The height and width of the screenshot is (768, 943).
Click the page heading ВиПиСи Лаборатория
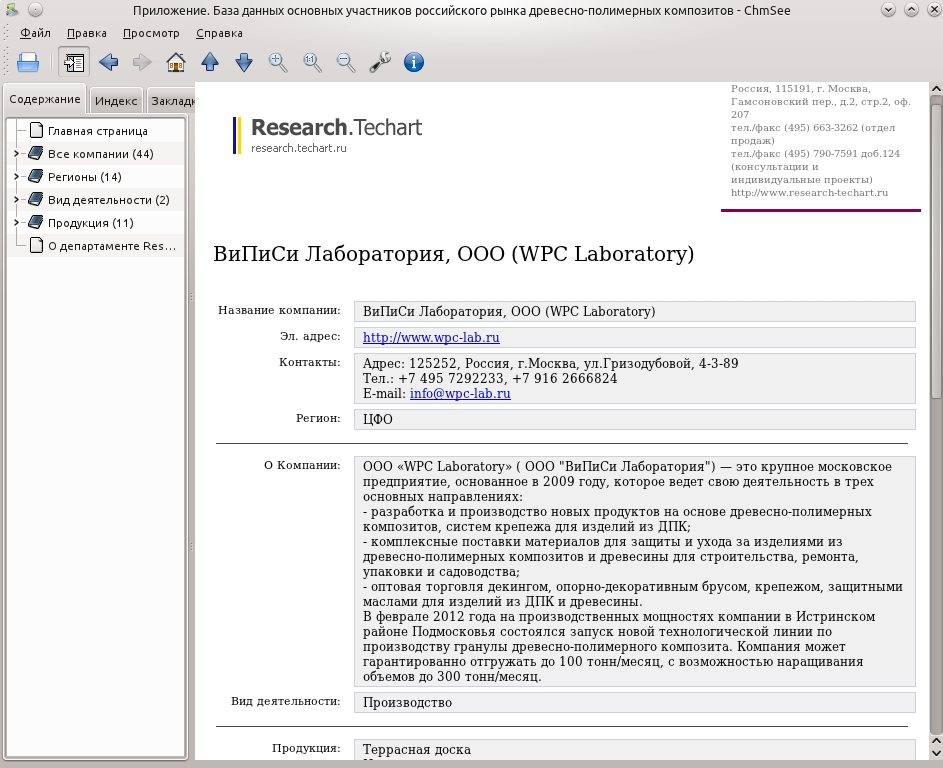click(453, 254)
